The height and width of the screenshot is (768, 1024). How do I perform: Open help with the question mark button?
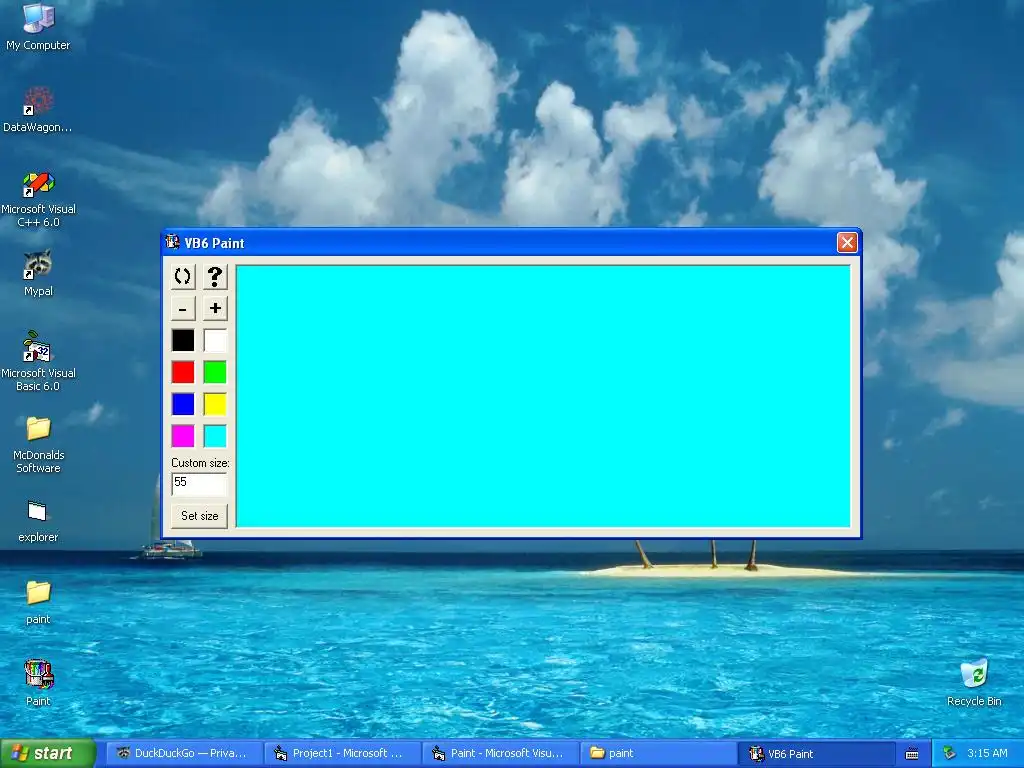pyautogui.click(x=215, y=276)
